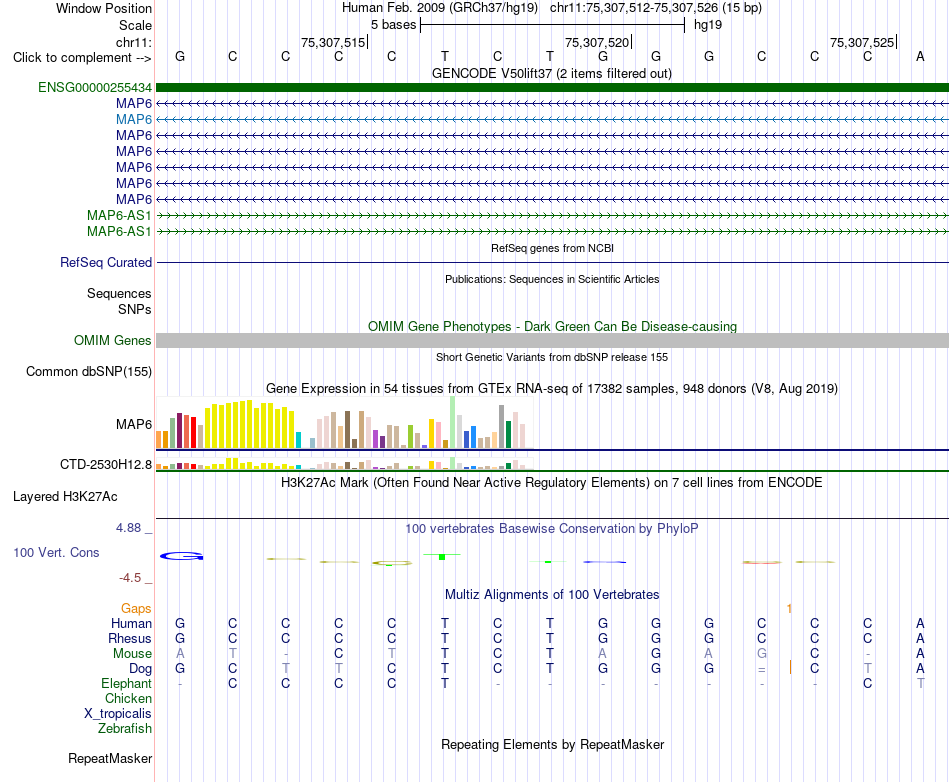Screen dimensions: 950x782
Task: Click the gray OMIM Genes bar
Action: [552, 340]
